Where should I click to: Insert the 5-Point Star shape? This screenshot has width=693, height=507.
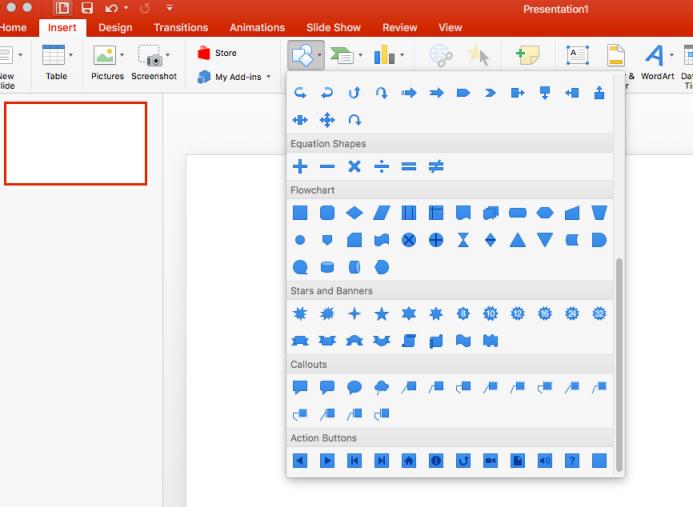click(381, 314)
